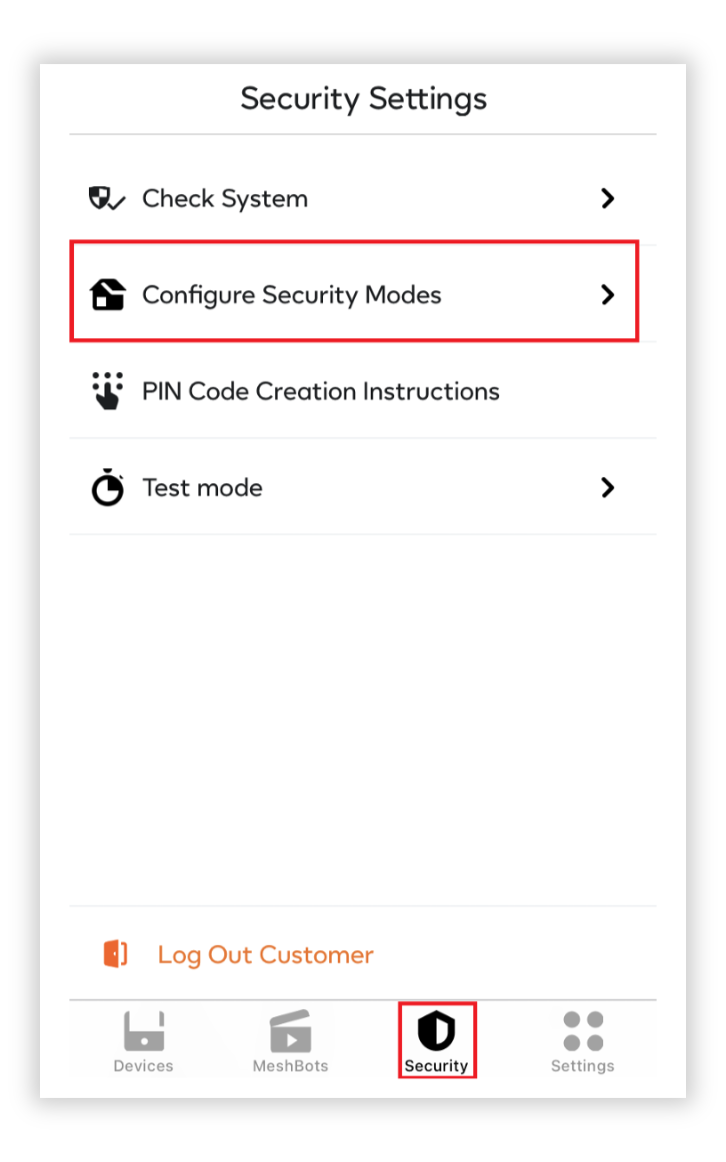
Task: Select the Security tab label
Action: point(436,1066)
